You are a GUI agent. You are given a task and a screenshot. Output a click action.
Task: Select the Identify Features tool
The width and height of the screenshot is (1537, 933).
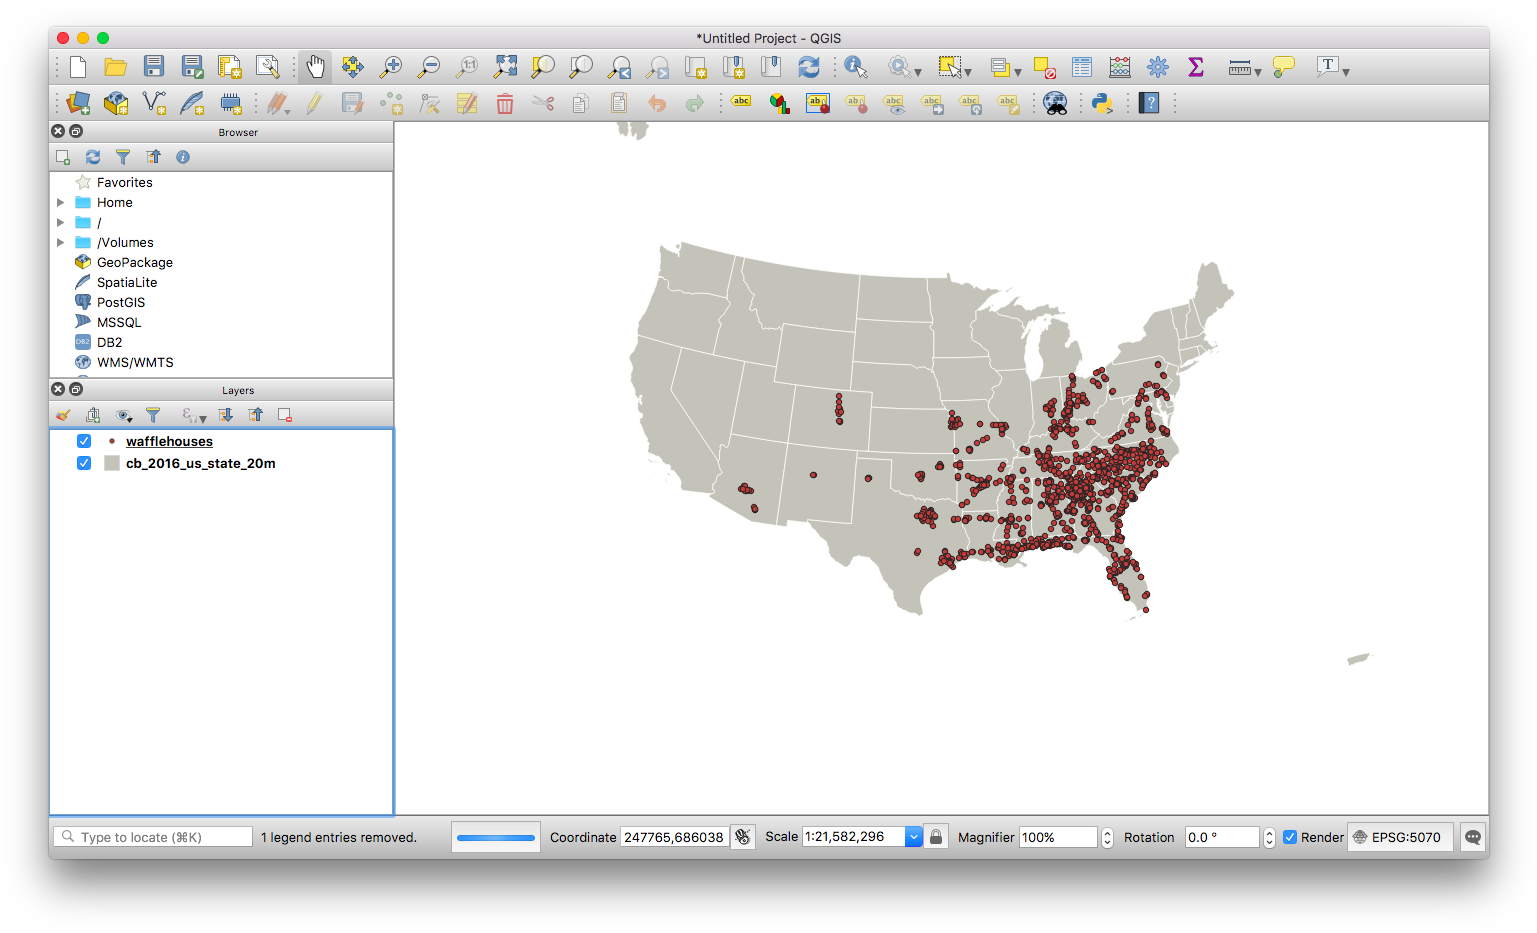tap(856, 67)
